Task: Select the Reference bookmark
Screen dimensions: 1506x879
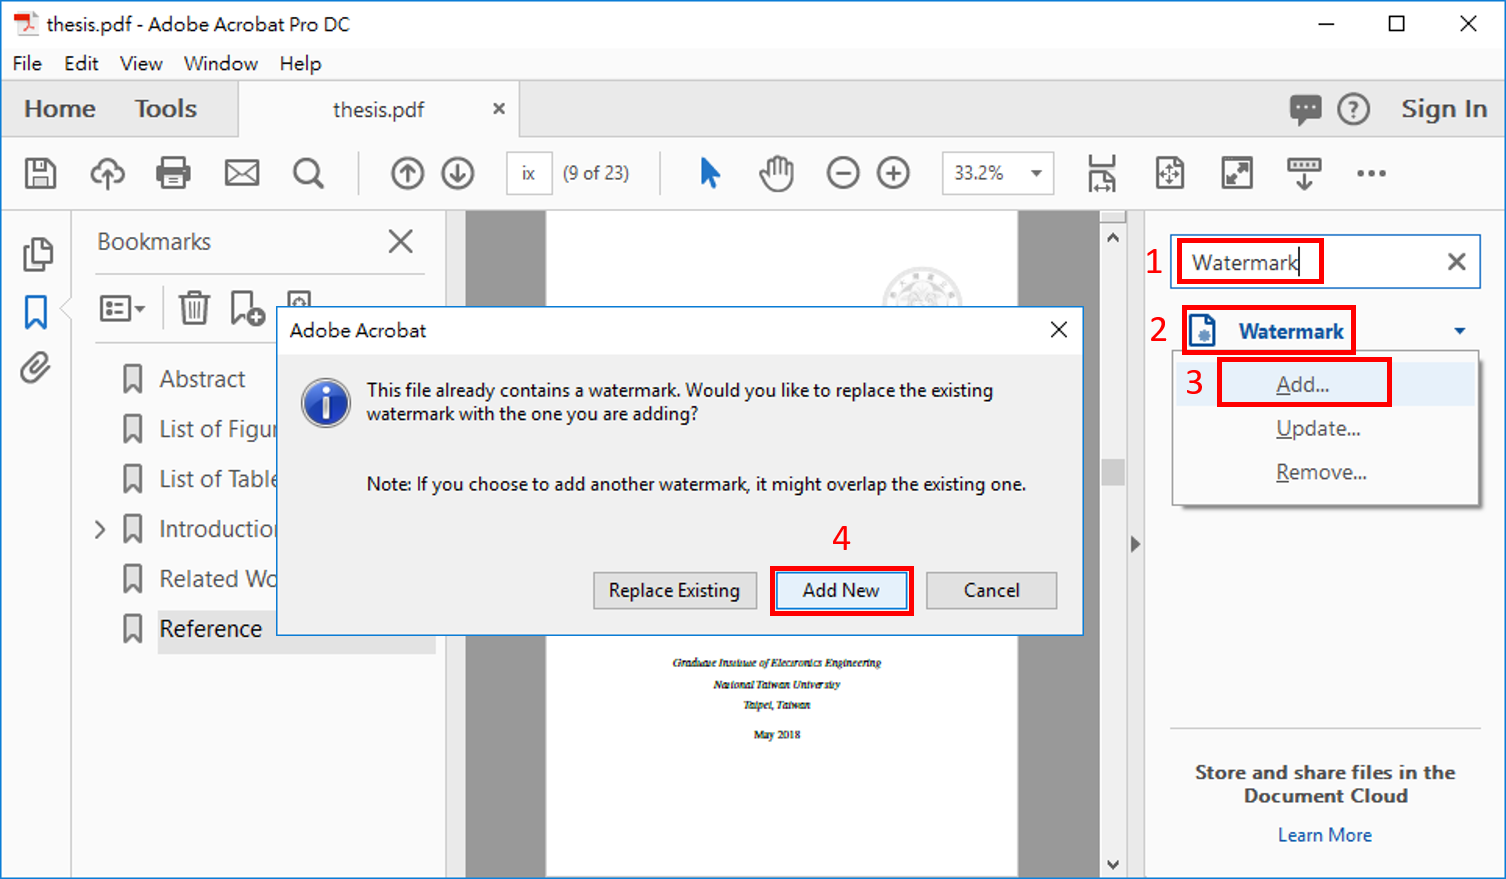Action: (x=211, y=629)
